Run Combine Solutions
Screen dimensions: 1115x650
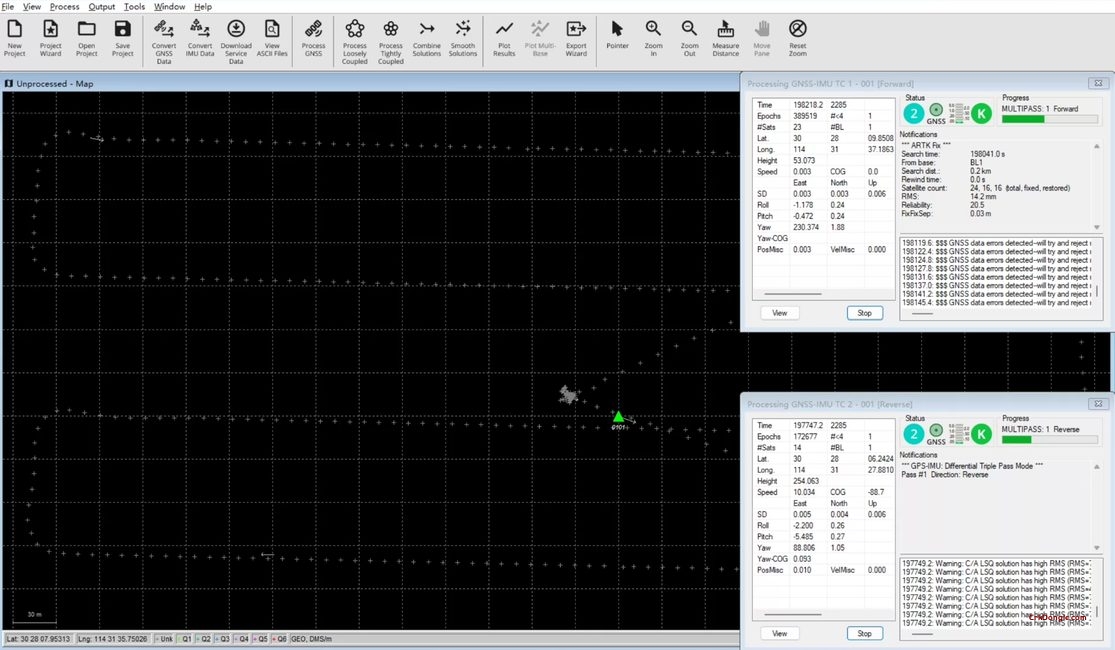427,38
